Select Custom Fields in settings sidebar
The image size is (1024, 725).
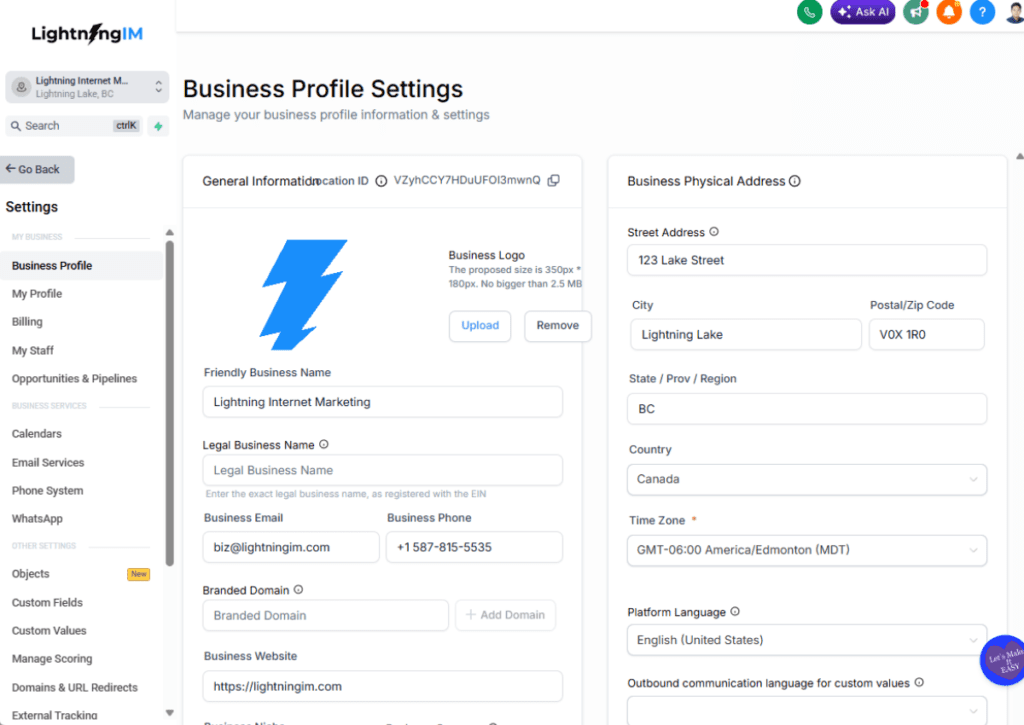(x=47, y=603)
